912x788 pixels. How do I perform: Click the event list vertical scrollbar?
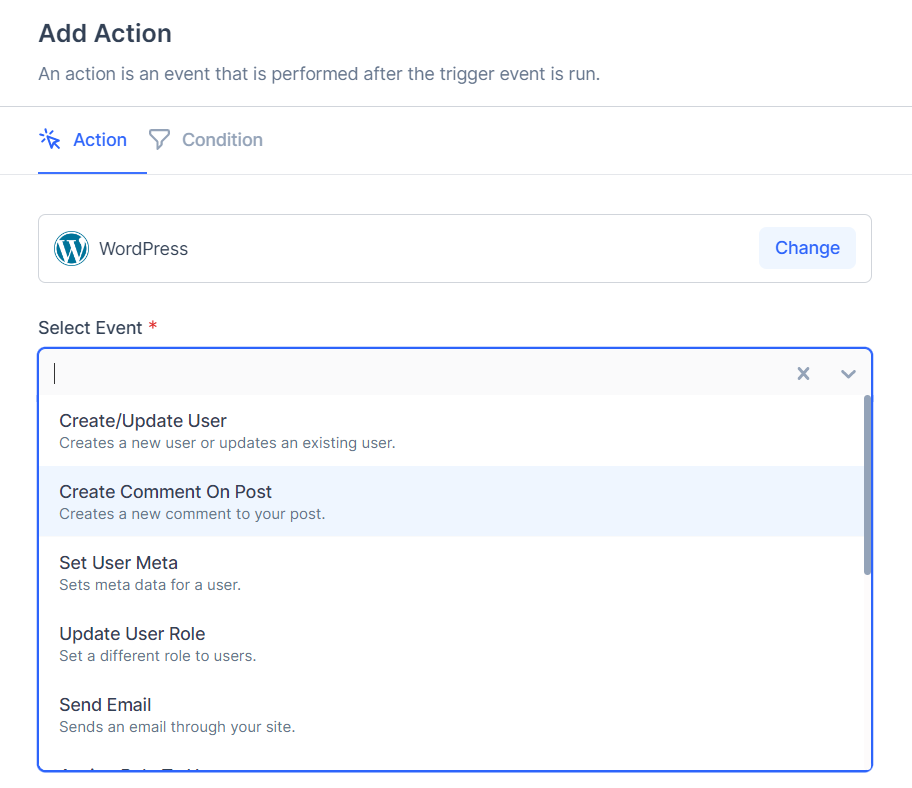[x=867, y=485]
